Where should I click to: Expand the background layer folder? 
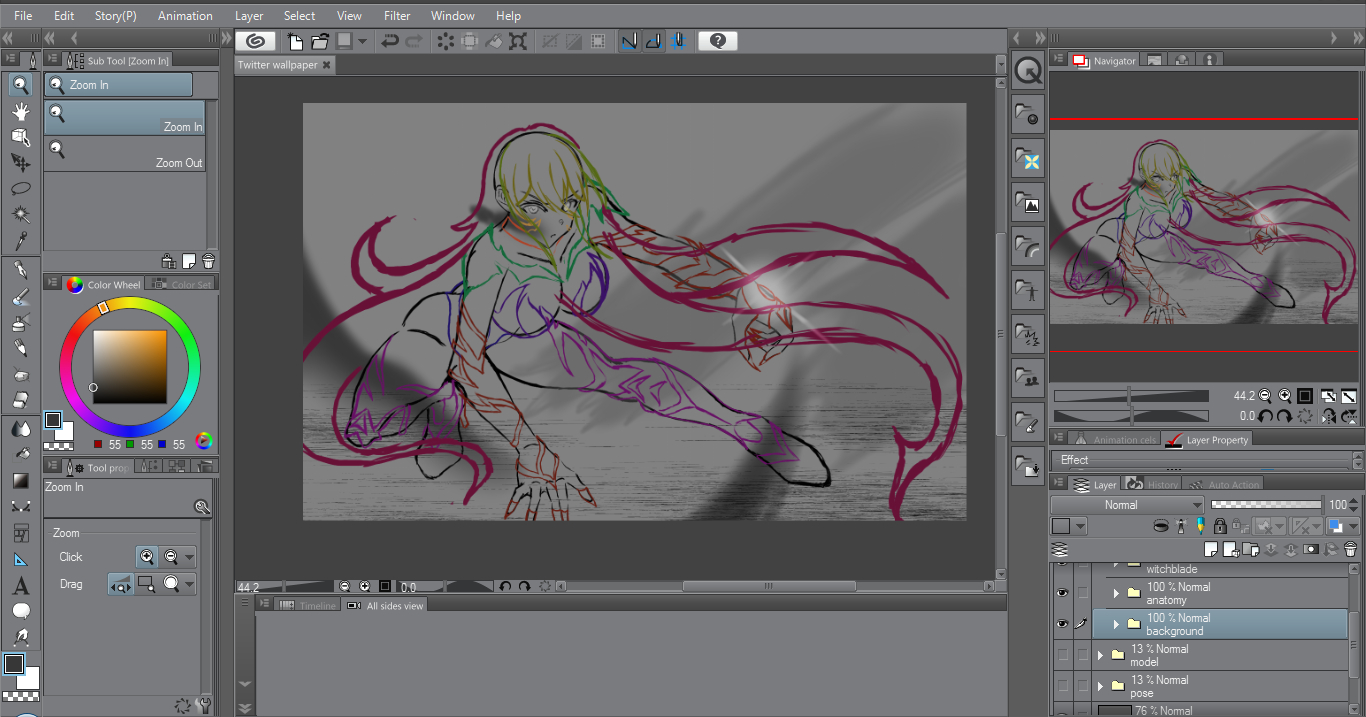(1116, 624)
